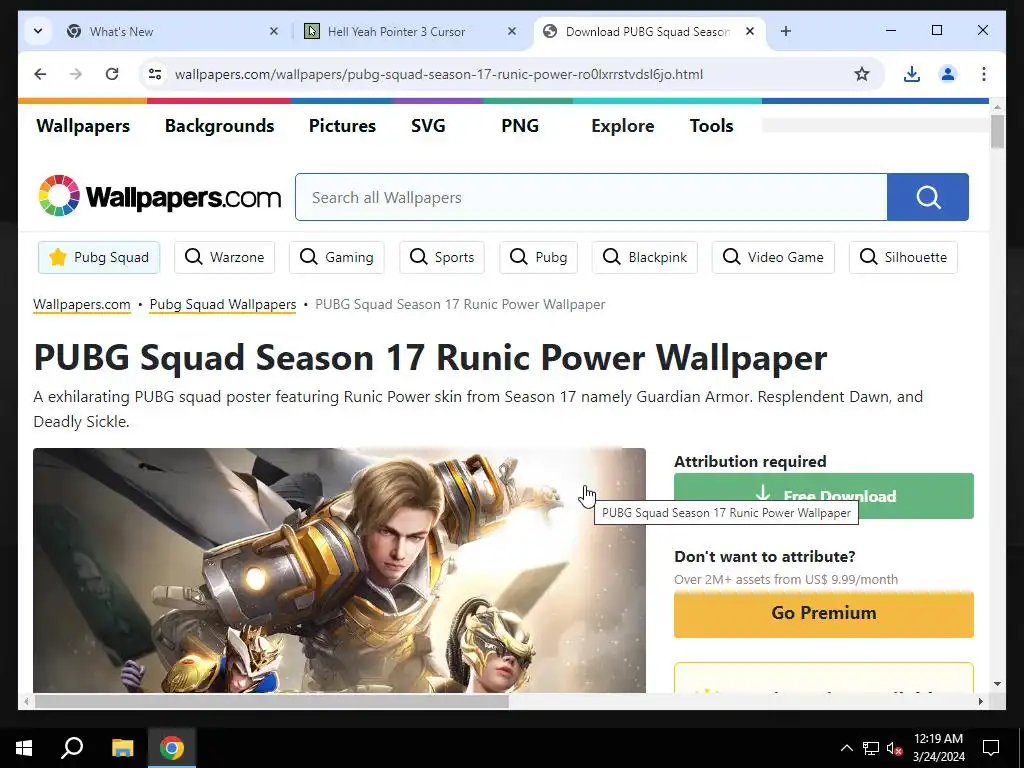
Task: Open the Windows Start menu
Action: click(x=24, y=748)
